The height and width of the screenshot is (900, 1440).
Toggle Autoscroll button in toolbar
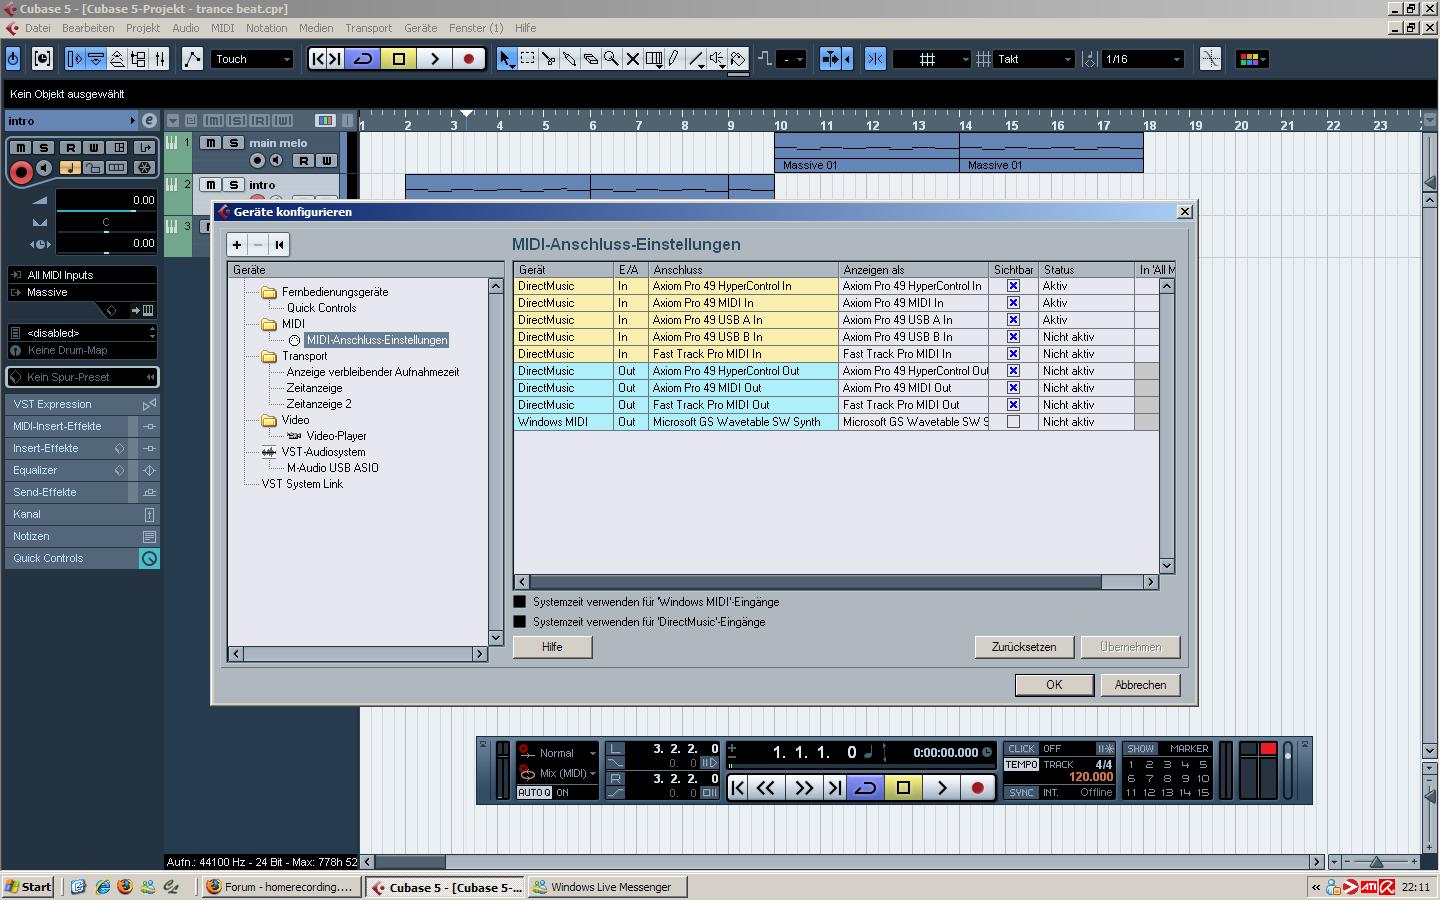[832, 59]
